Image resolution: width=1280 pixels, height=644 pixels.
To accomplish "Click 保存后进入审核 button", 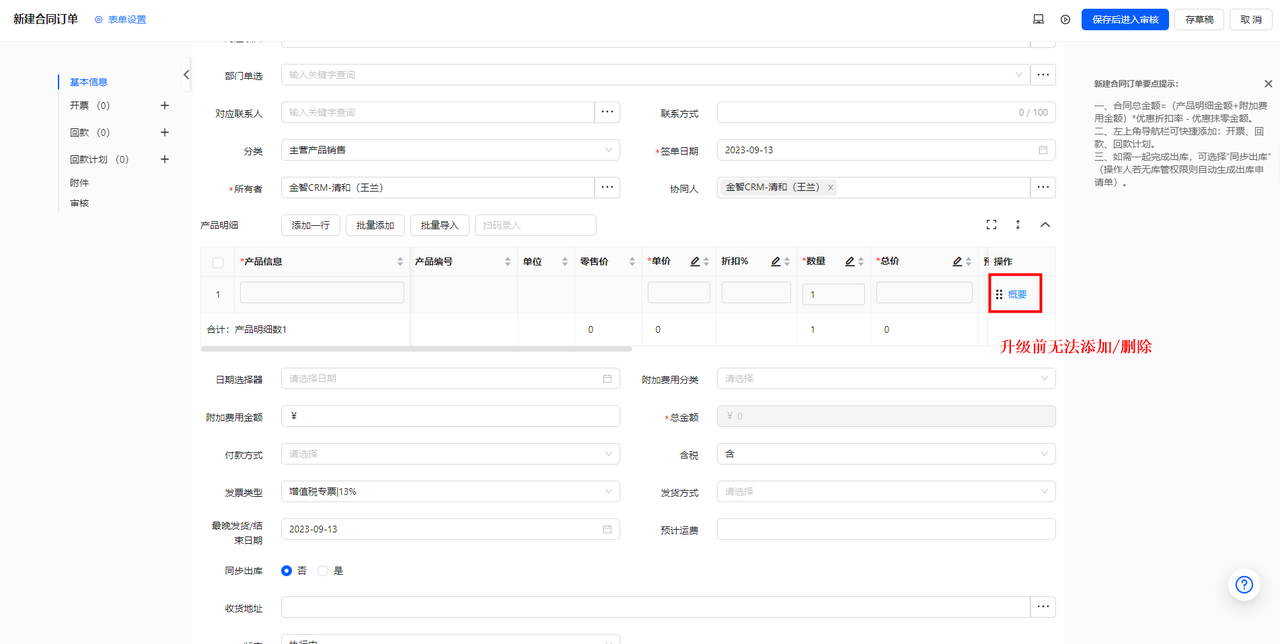I will coord(1125,19).
